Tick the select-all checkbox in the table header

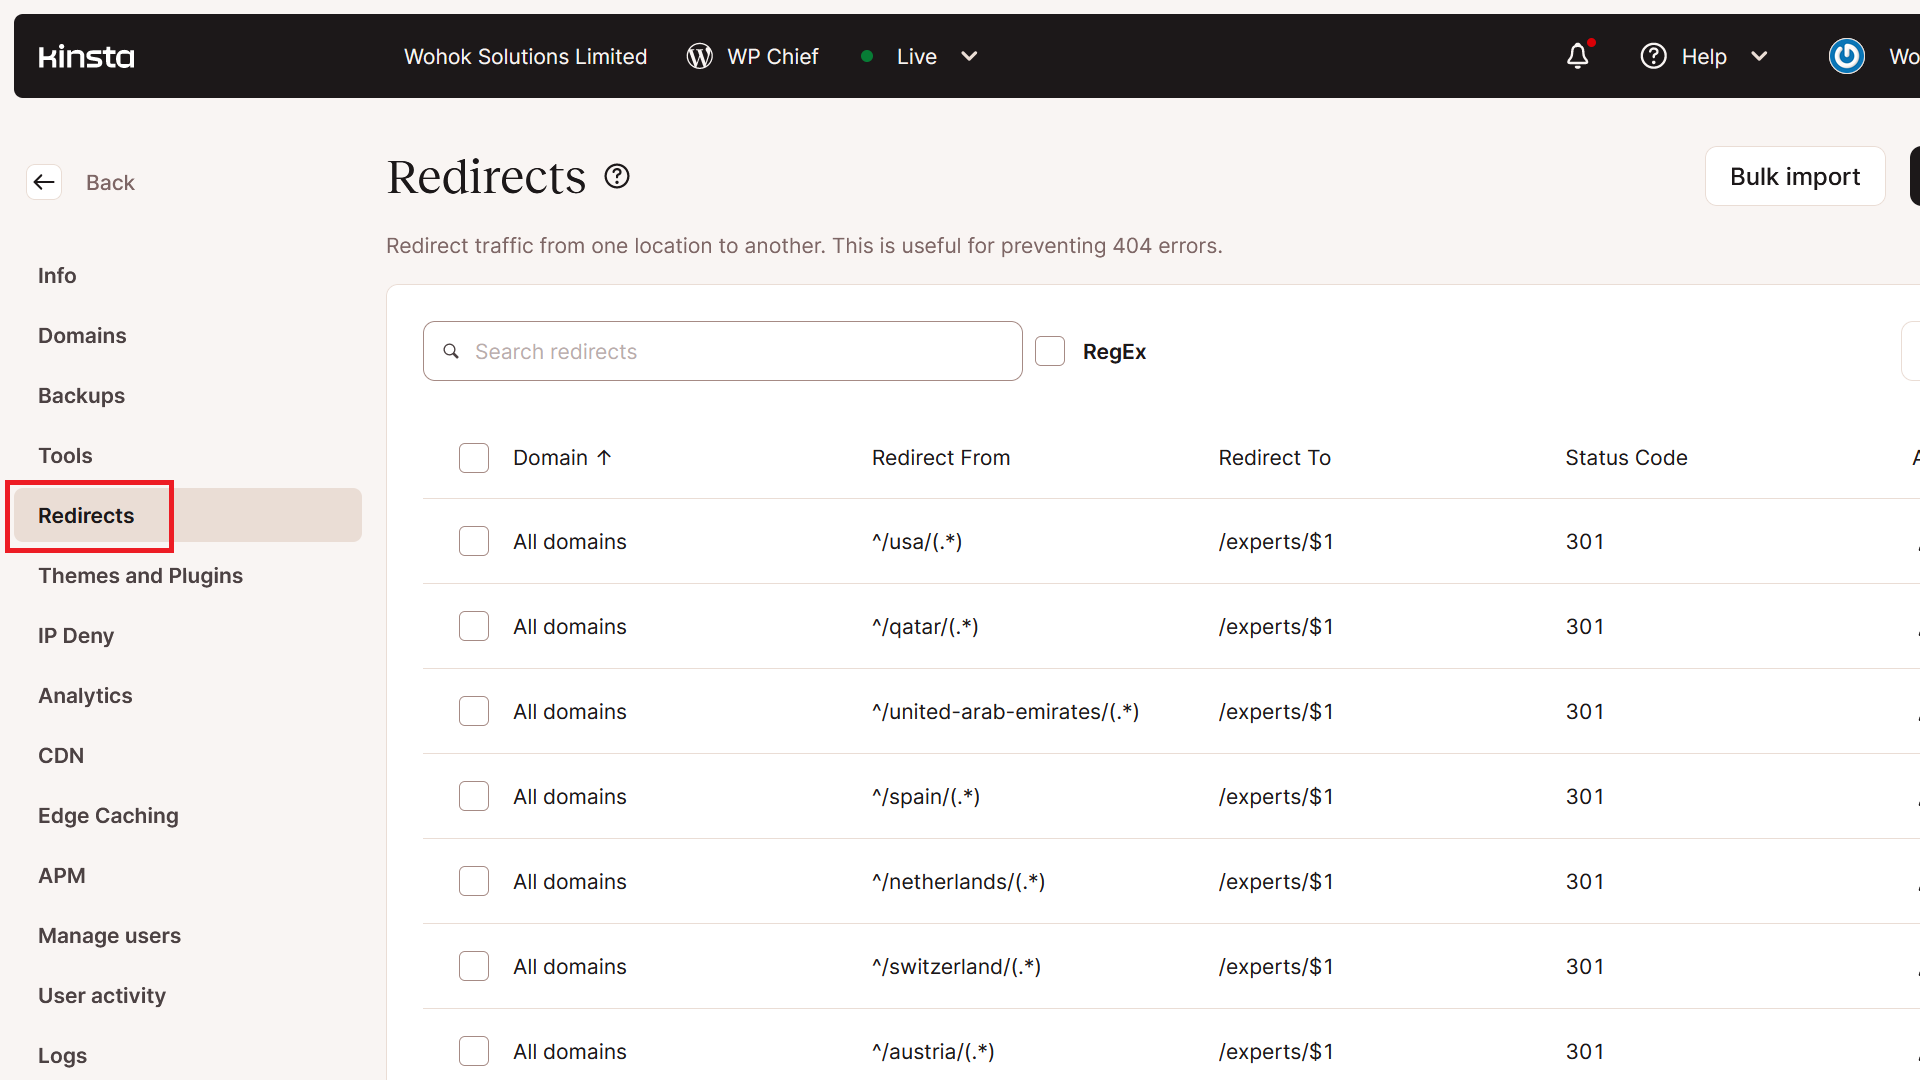(474, 458)
